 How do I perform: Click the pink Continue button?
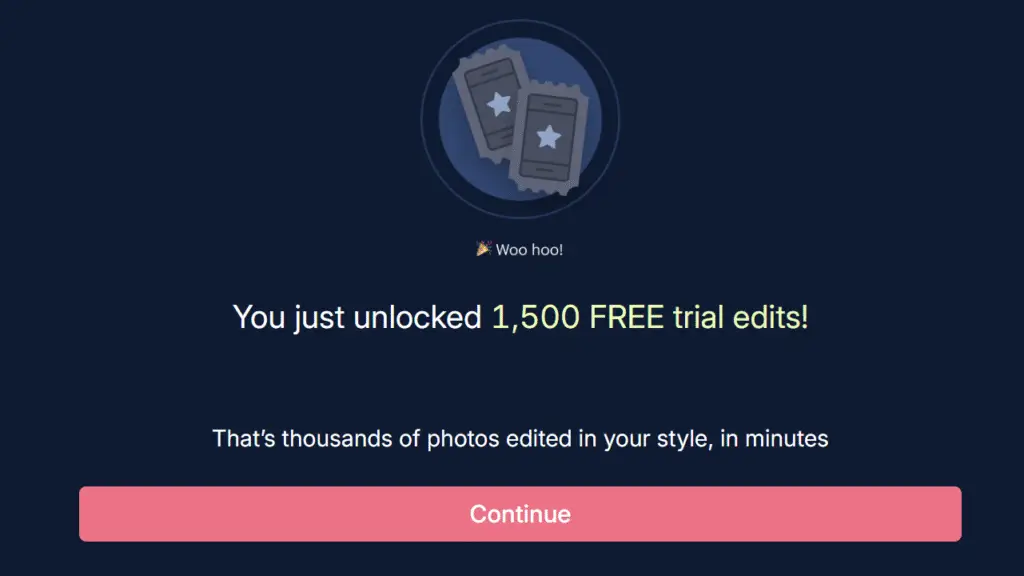[520, 514]
